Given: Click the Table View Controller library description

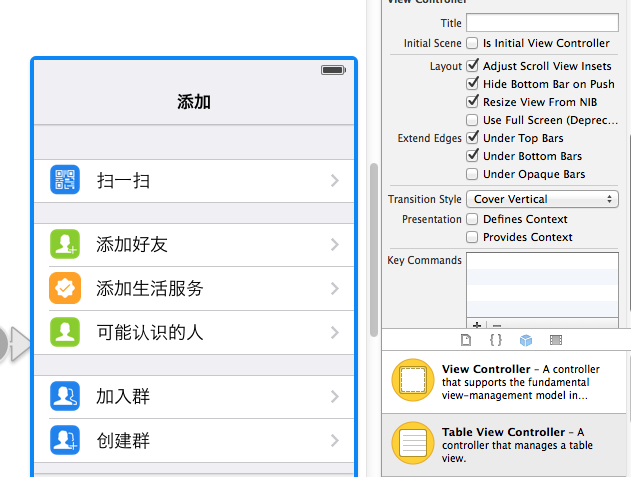Looking at the screenshot, I should coord(517,445).
